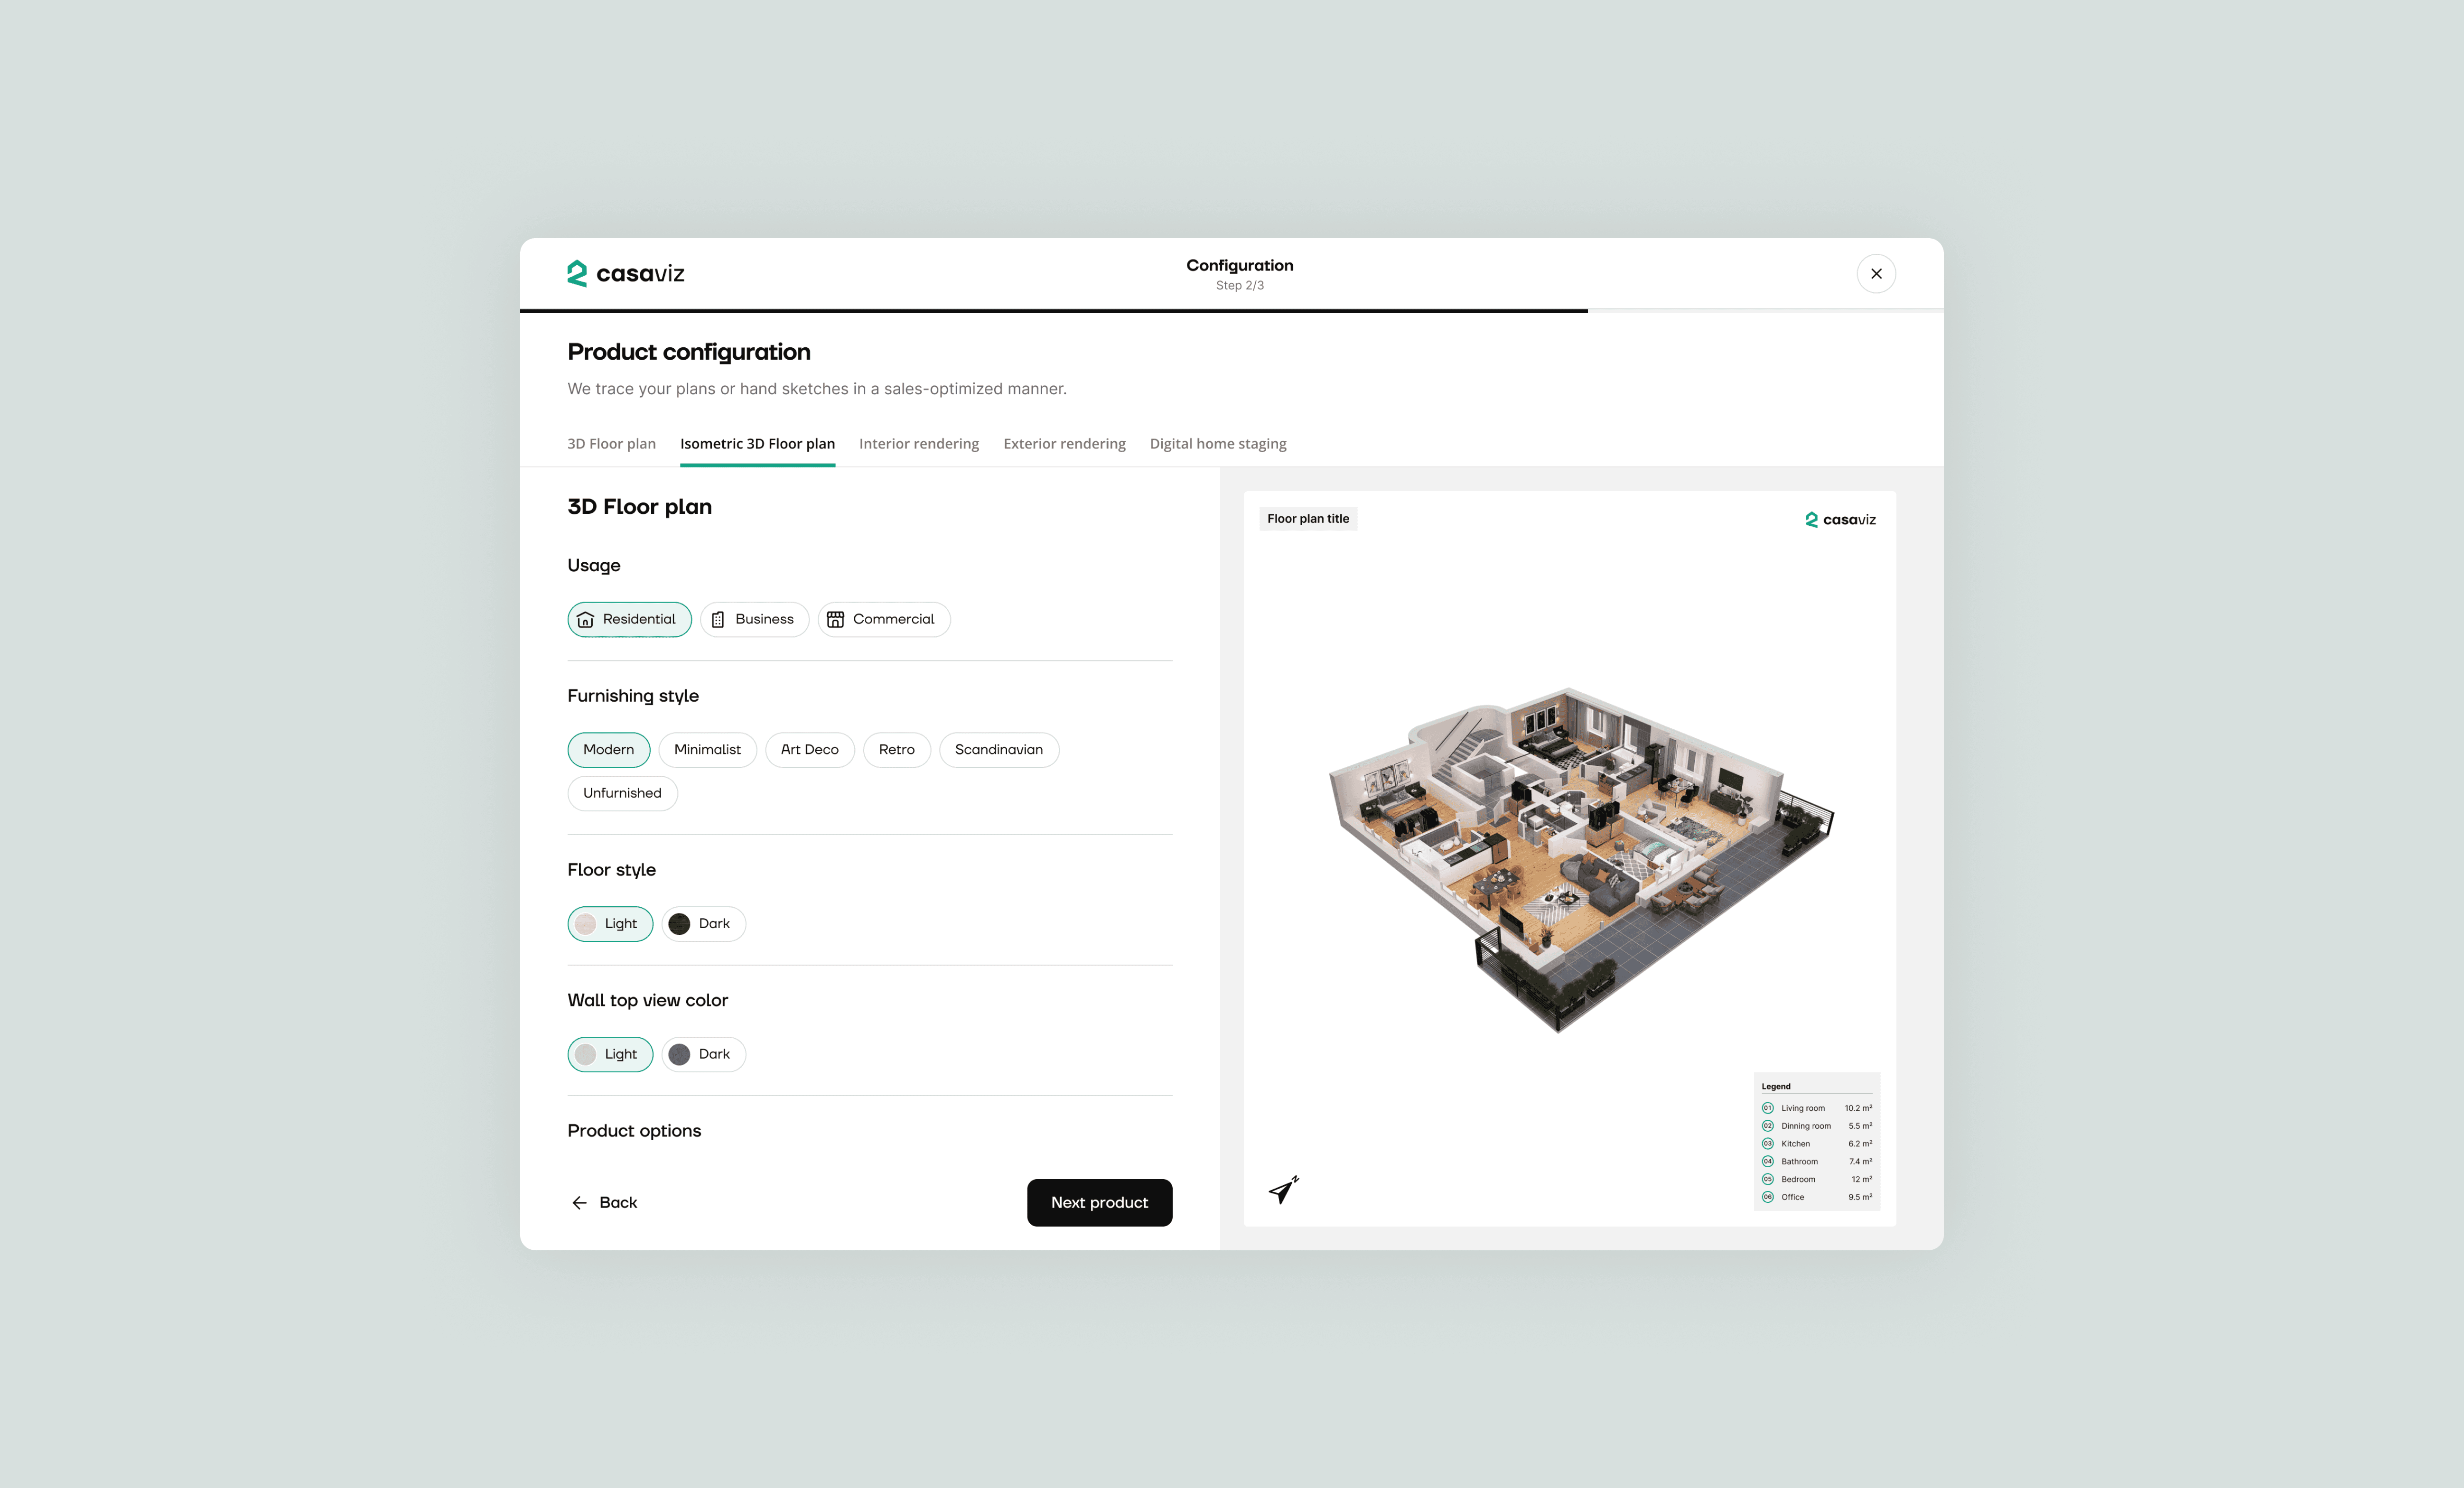This screenshot has width=2464, height=1488.
Task: Click the isometric floor plan preview image
Action: pos(1580,858)
